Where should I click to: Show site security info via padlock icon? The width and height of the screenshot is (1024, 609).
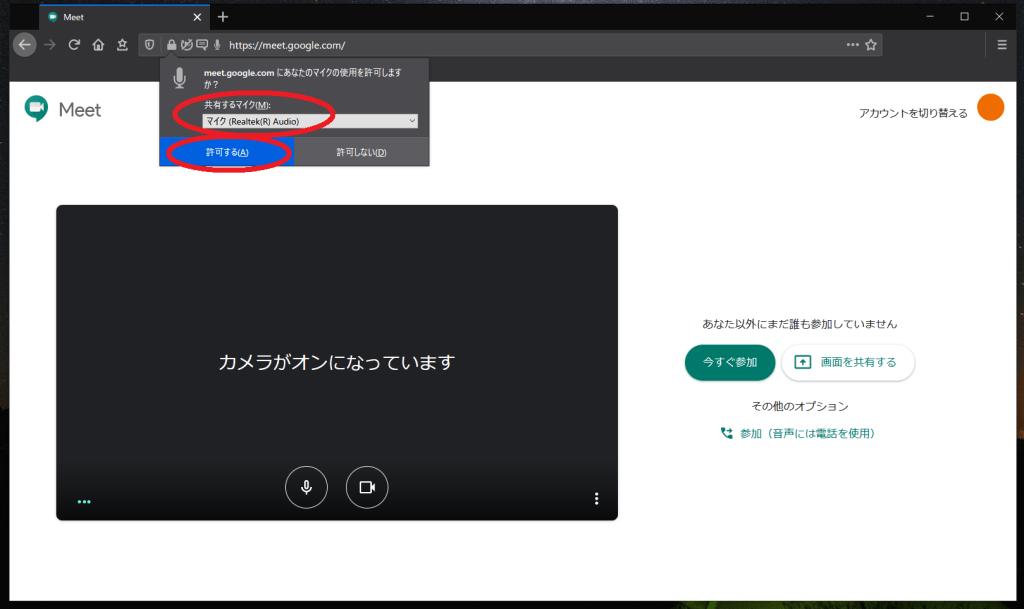click(171, 45)
